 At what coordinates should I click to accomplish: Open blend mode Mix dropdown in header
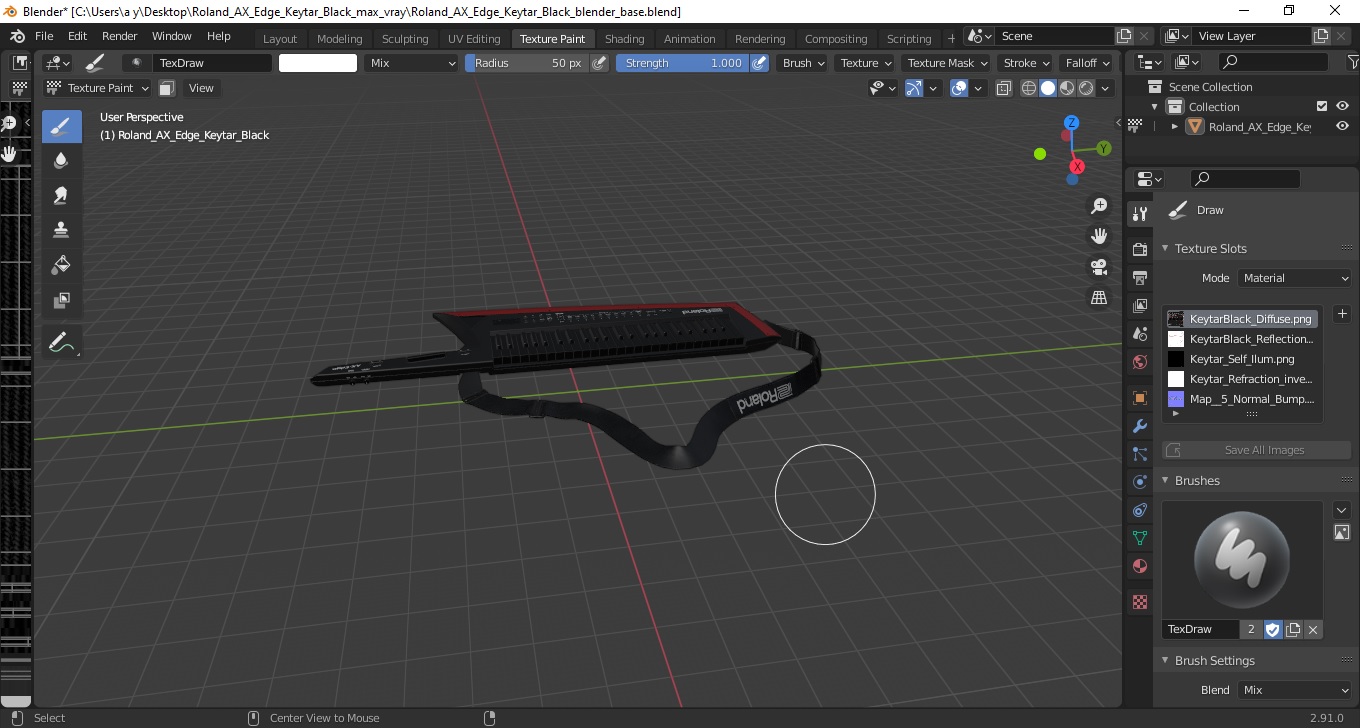[410, 63]
